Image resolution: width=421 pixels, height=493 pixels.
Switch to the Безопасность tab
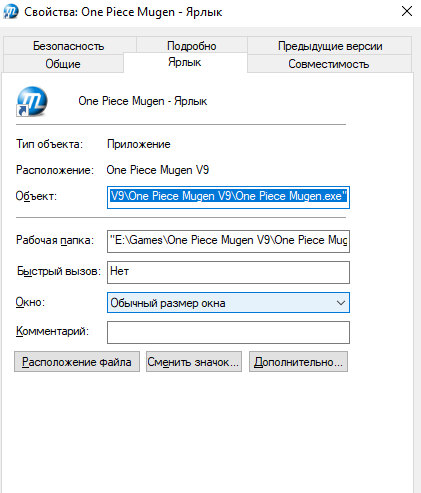tap(69, 46)
